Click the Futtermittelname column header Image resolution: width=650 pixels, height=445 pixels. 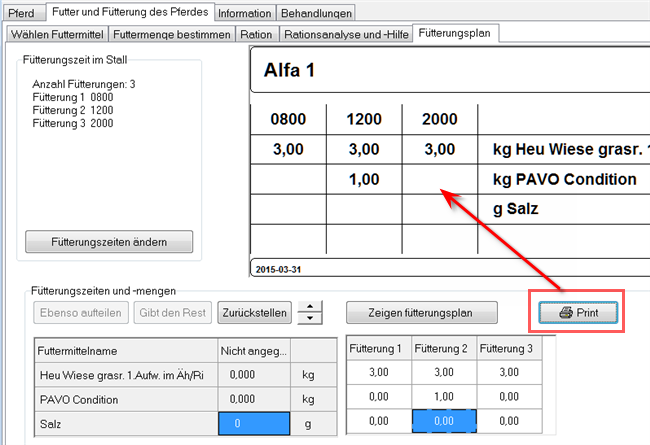126,351
